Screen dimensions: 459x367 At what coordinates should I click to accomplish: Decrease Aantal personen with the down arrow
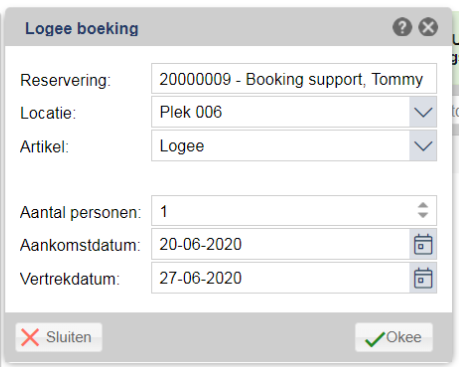coord(423,215)
